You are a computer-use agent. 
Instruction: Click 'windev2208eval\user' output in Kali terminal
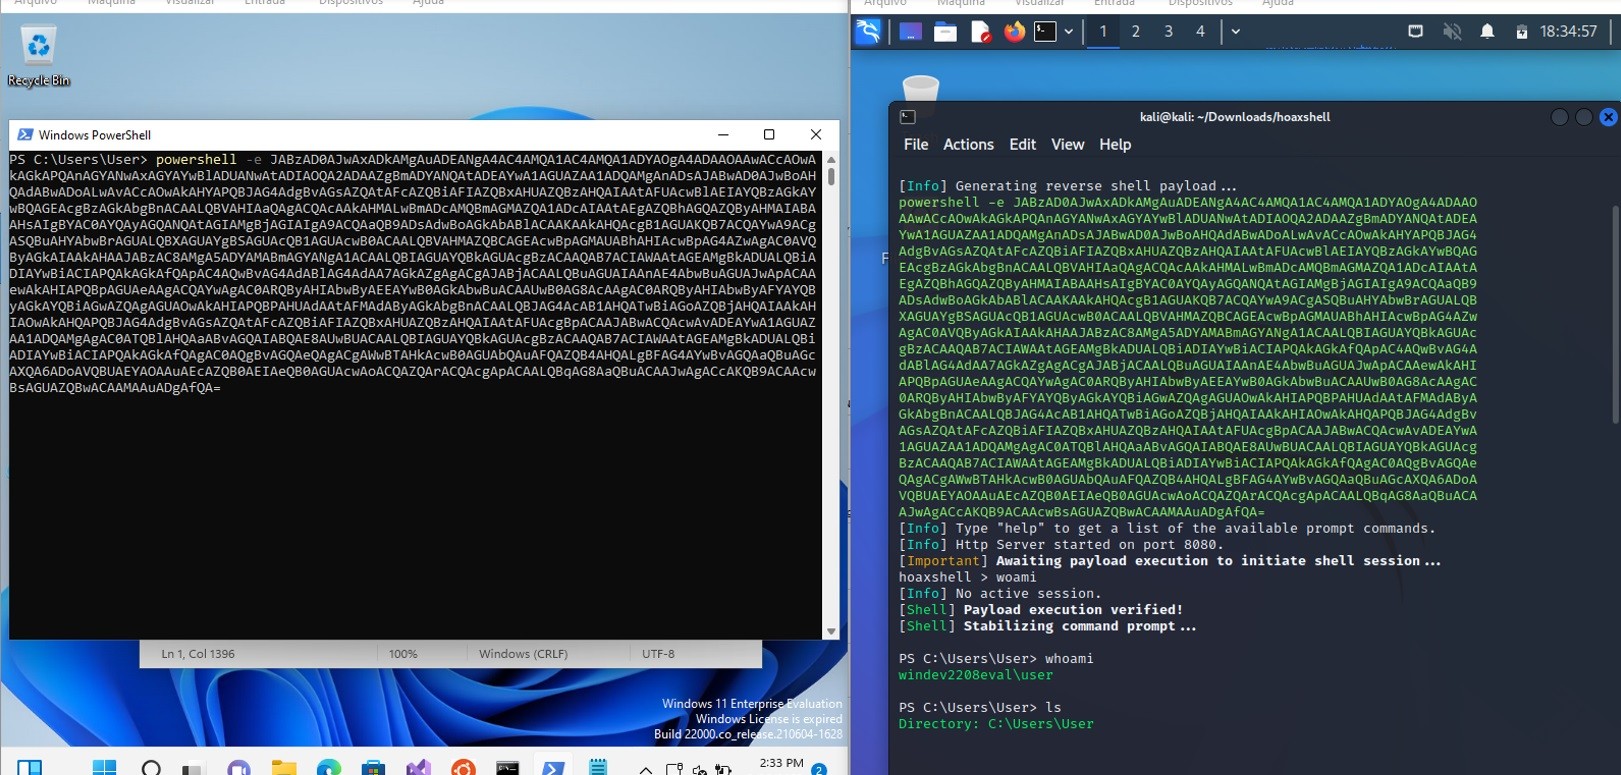pos(975,675)
